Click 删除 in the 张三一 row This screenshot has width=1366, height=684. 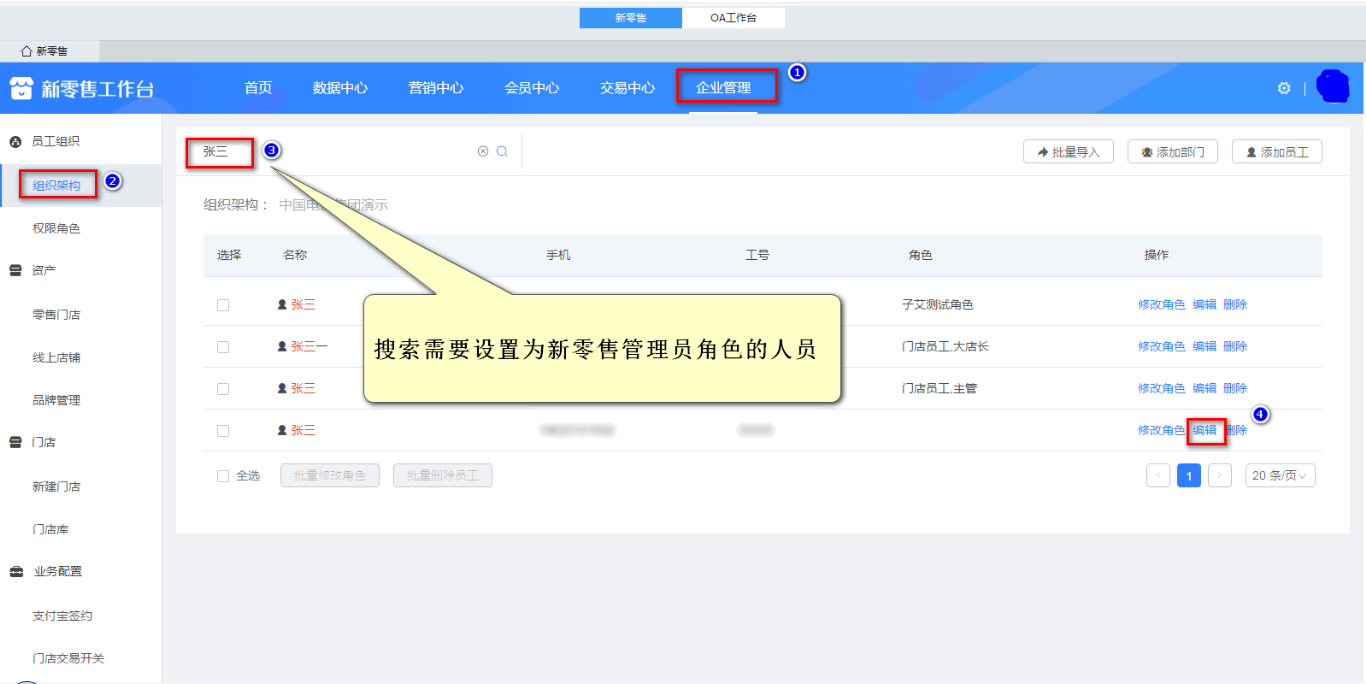[1235, 347]
